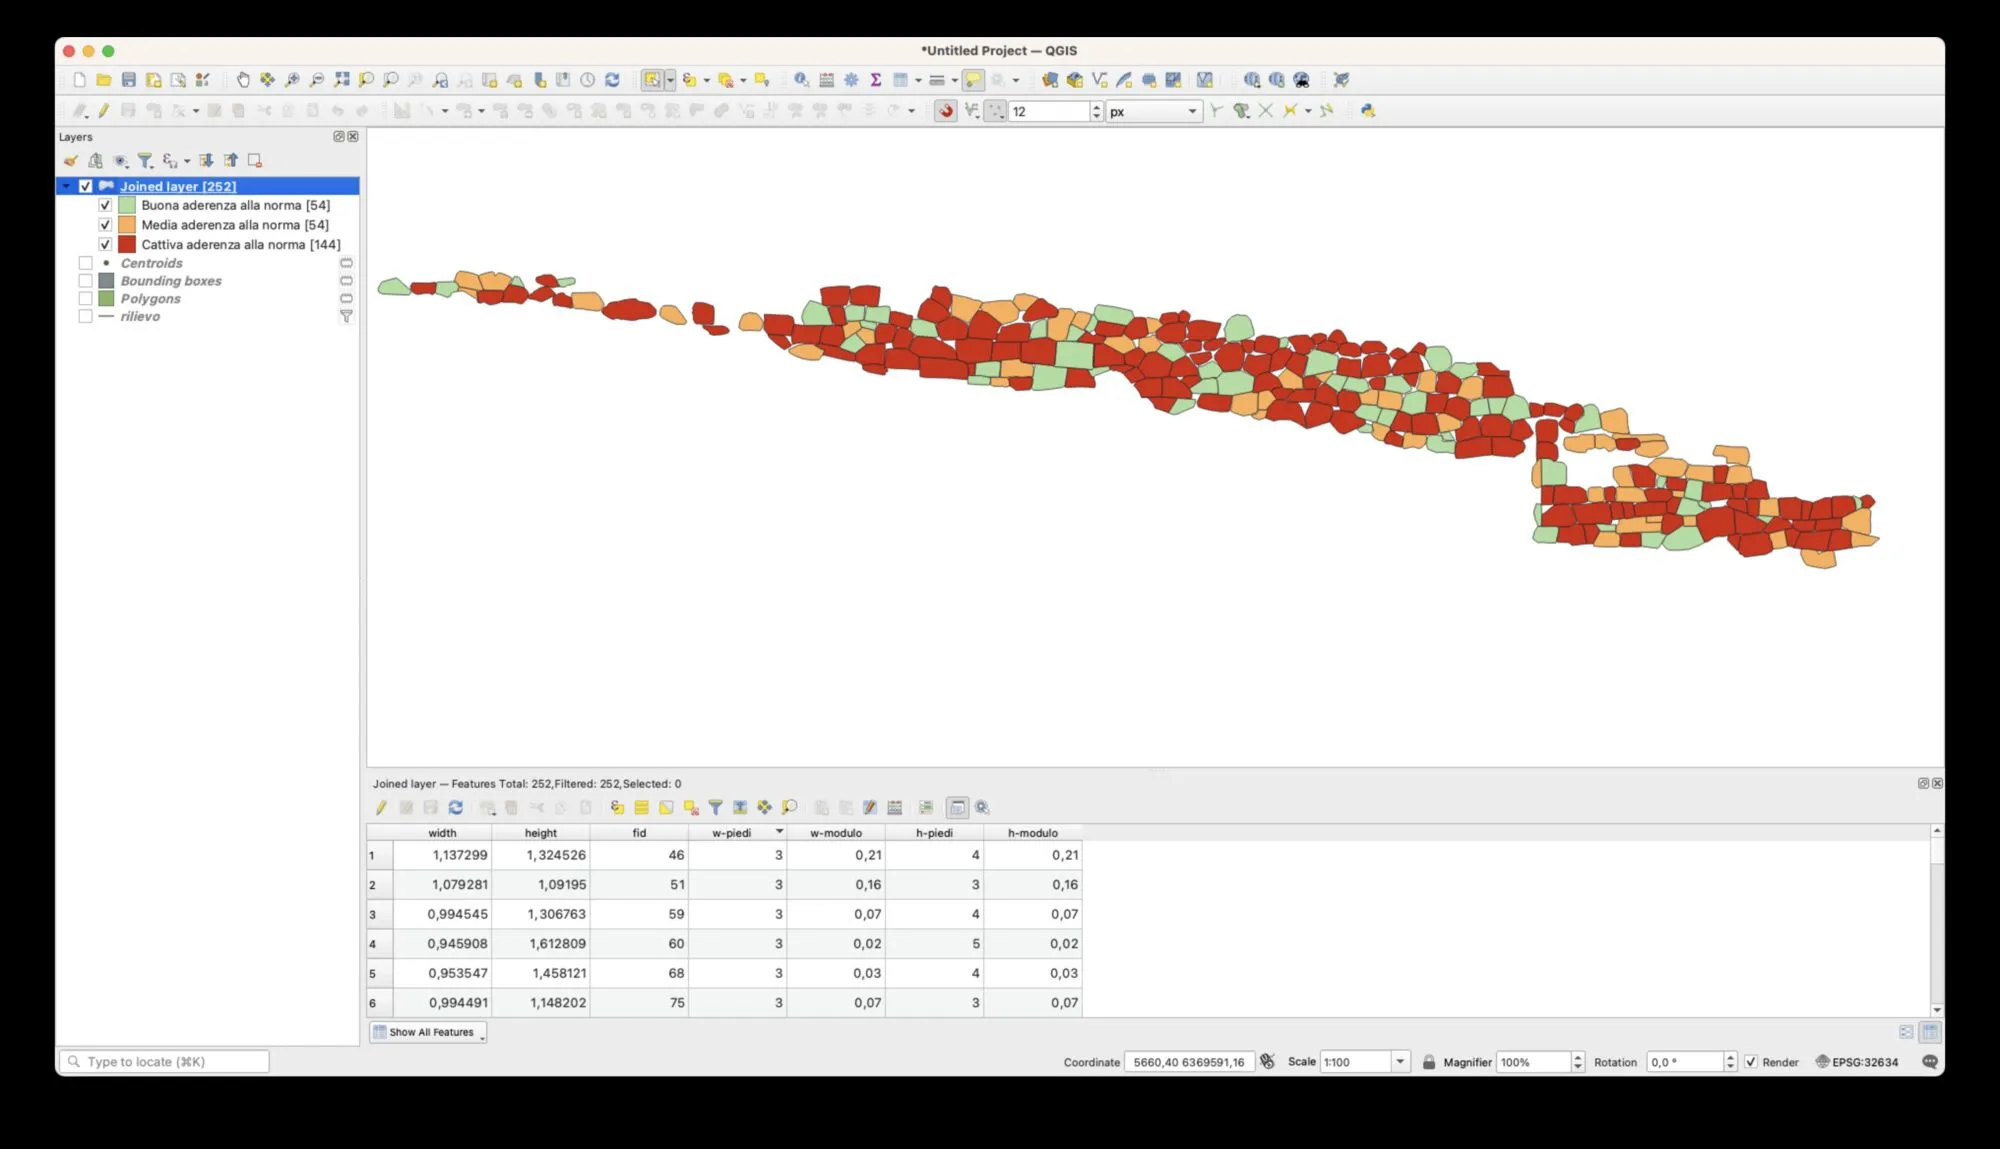
Task: Select the Pan Map hand tool
Action: [x=243, y=80]
